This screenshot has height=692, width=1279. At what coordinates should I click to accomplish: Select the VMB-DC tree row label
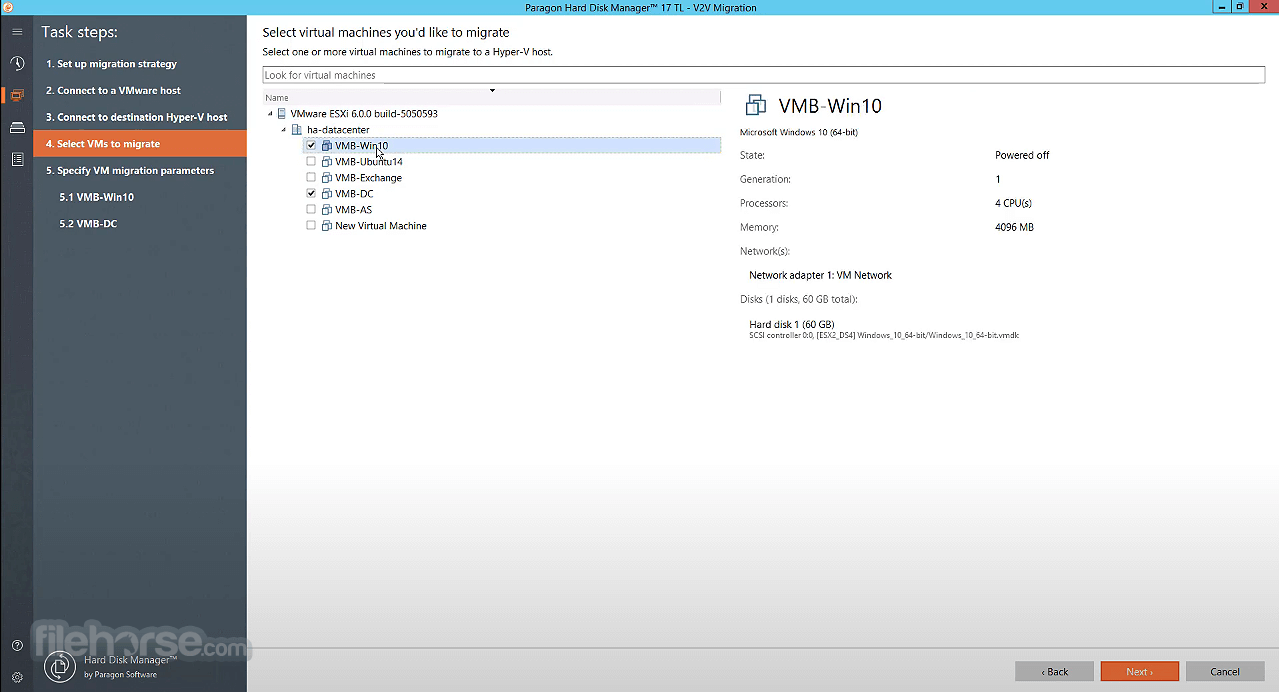click(355, 194)
